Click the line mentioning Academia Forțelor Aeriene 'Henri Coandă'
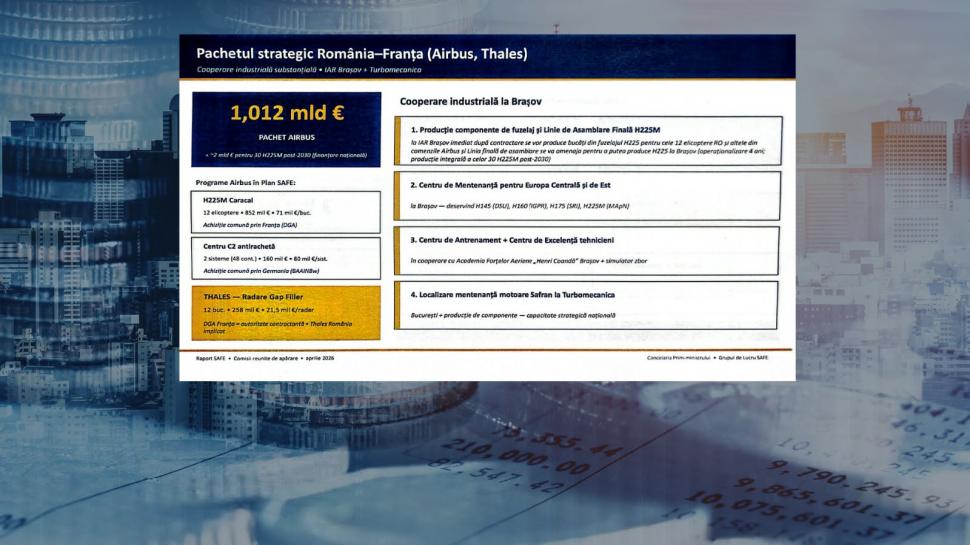The image size is (970, 545). coord(529,261)
